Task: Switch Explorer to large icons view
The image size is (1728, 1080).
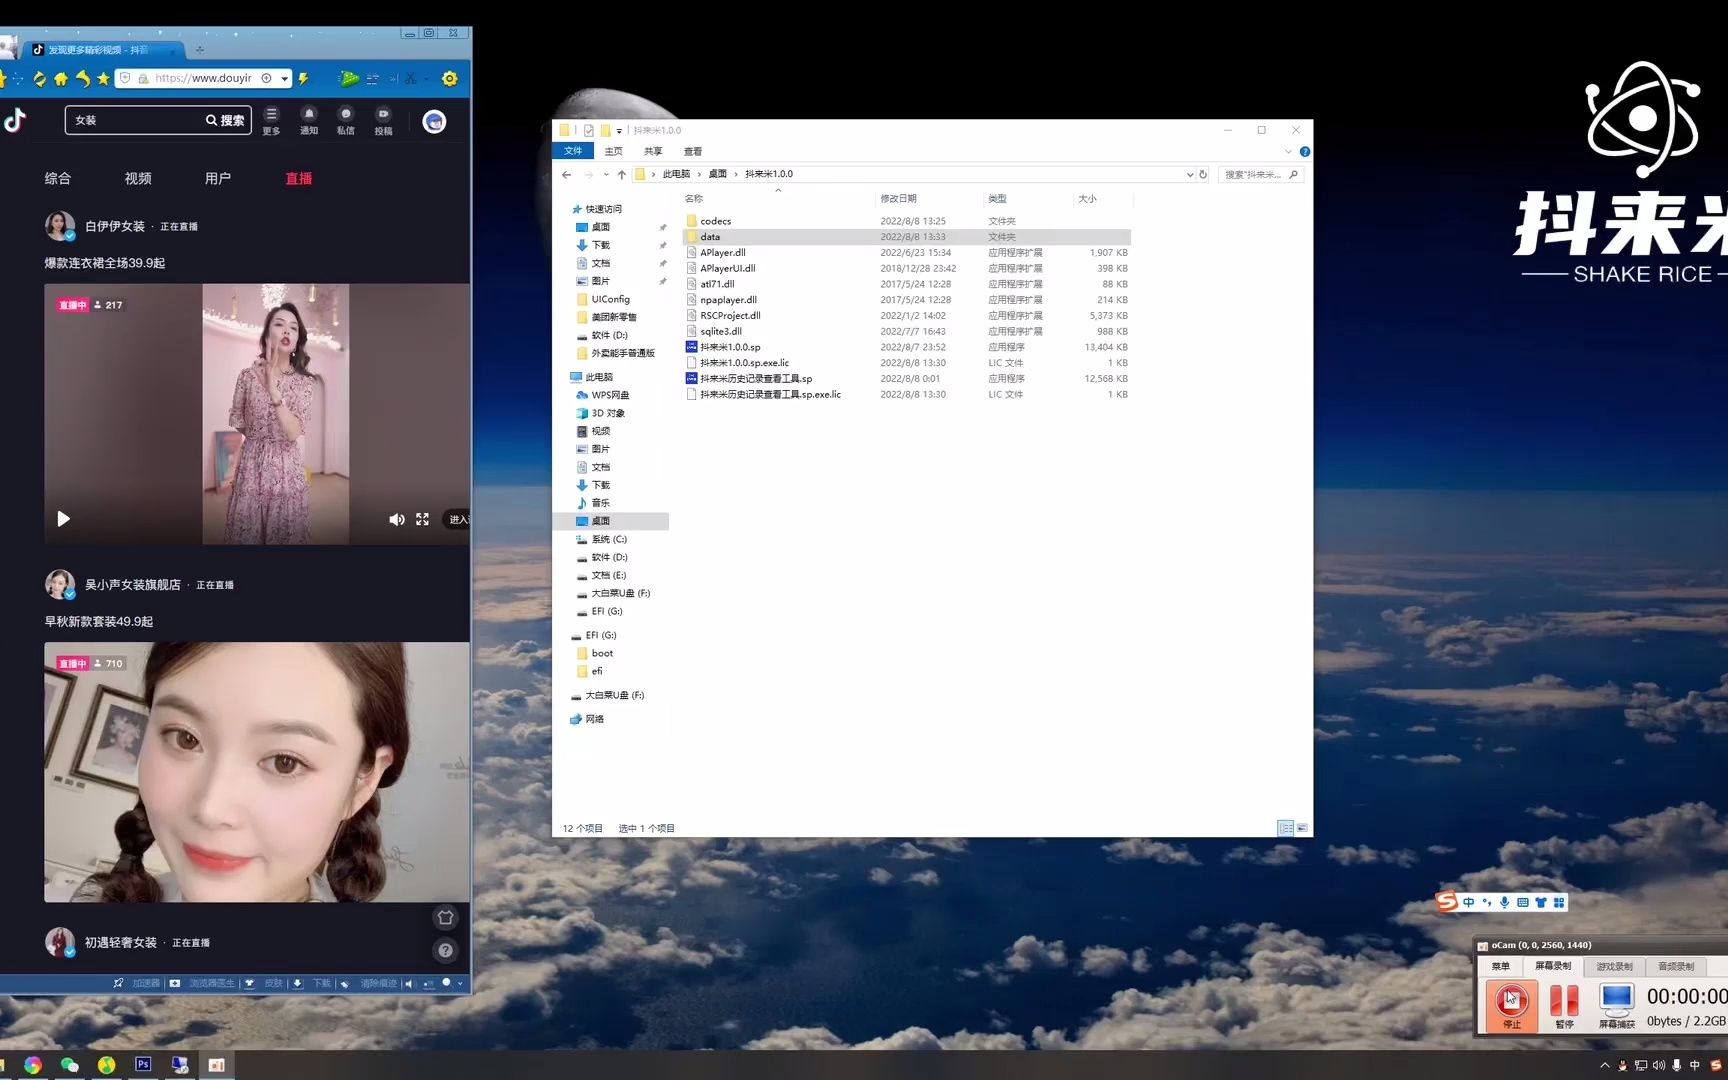Action: (1302, 828)
